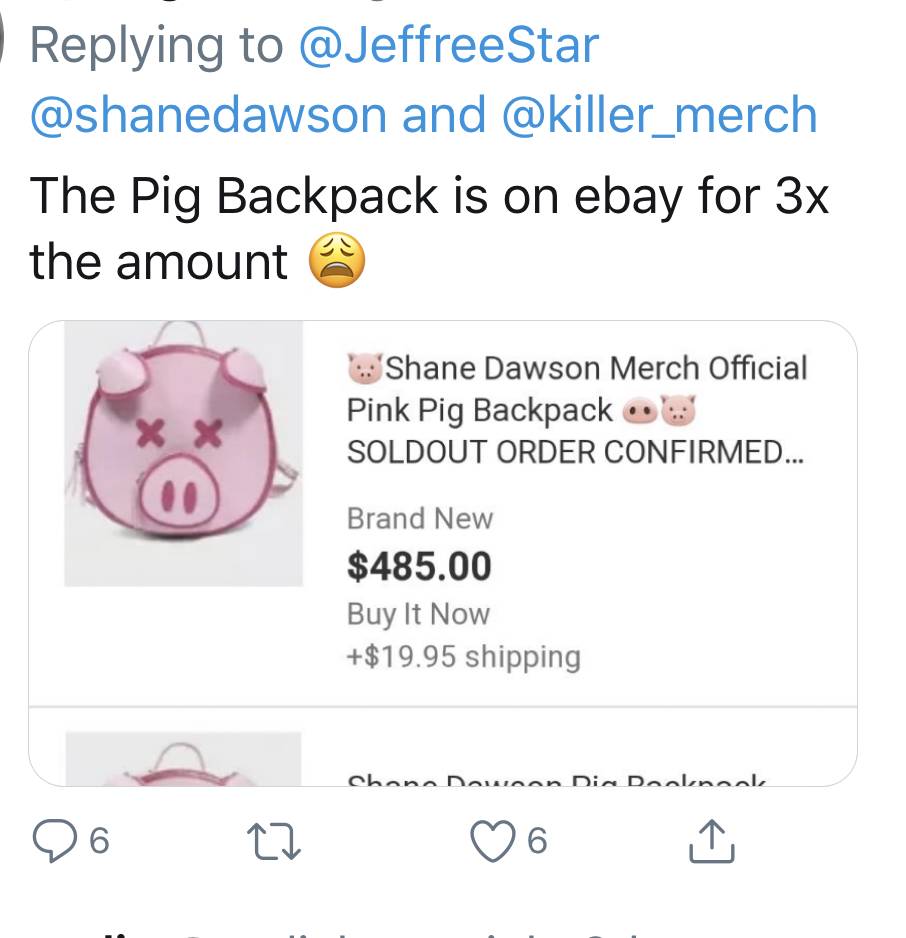Tap the pig face emoji before Shane Dawson
This screenshot has width=906, height=938.
click(365, 368)
